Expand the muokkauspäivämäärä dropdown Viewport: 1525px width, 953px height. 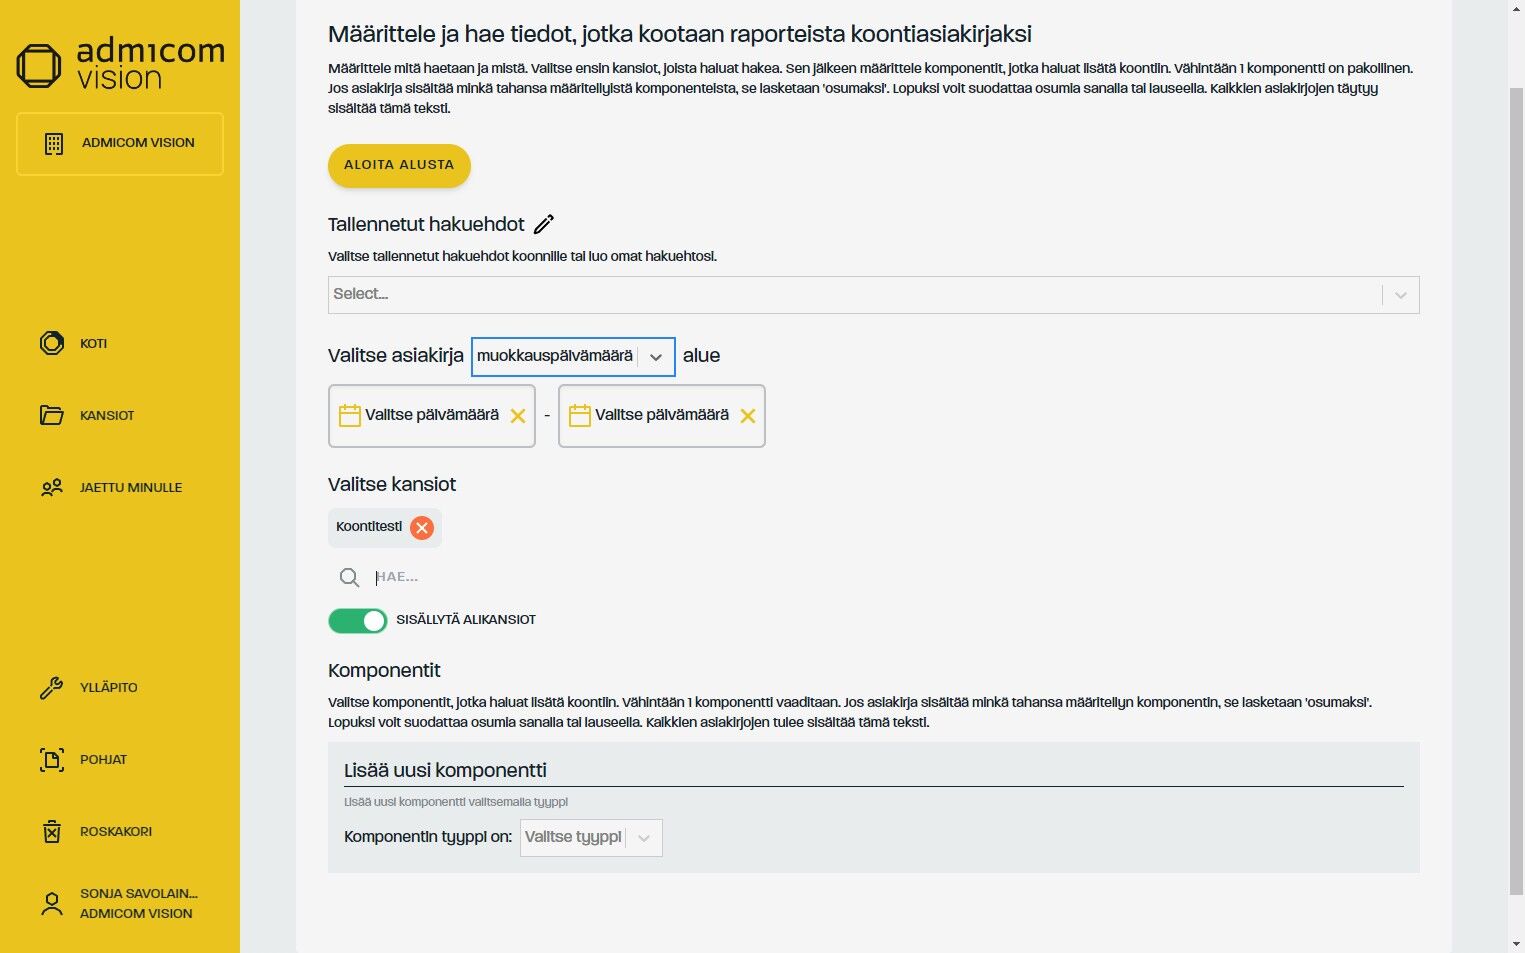(656, 357)
